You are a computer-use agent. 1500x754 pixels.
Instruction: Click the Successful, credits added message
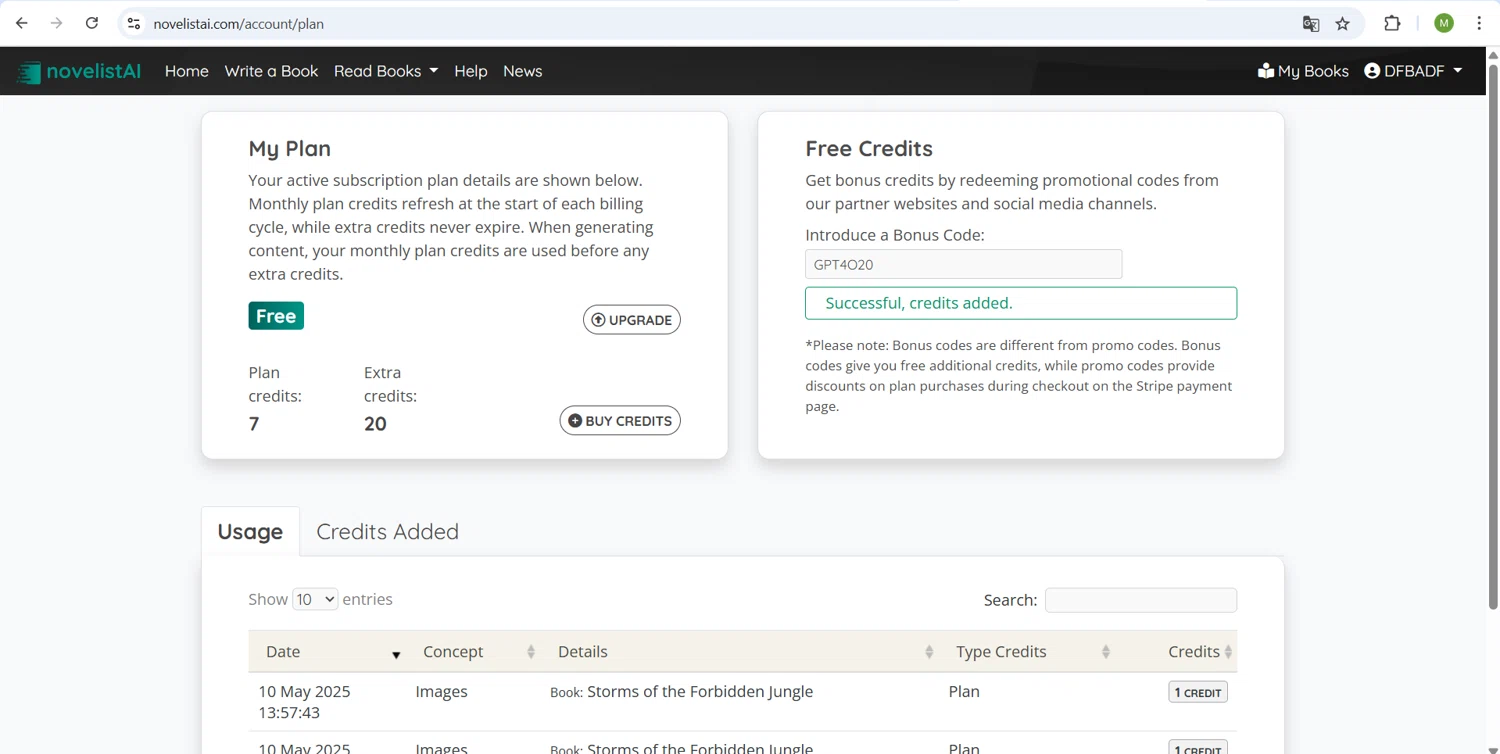point(1021,303)
